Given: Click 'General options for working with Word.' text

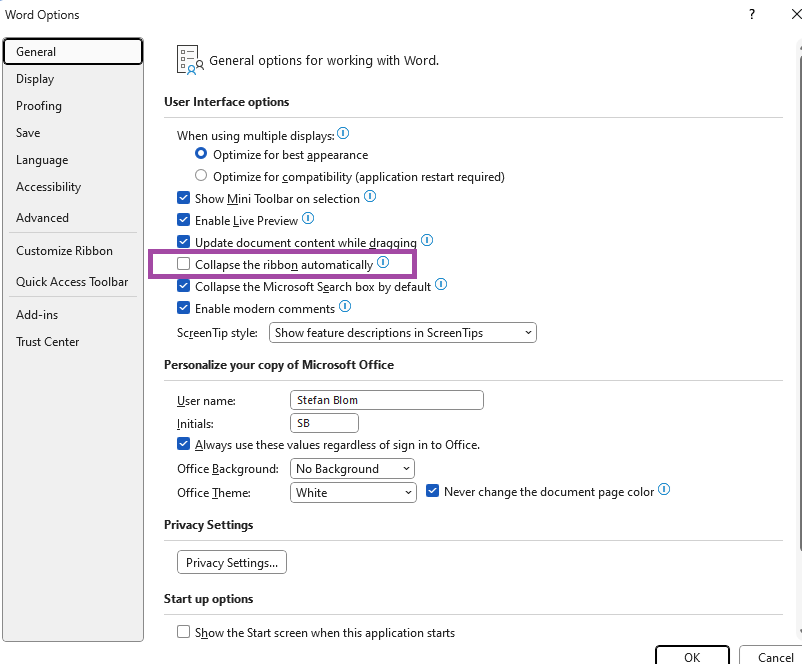Looking at the screenshot, I should (x=324, y=60).
